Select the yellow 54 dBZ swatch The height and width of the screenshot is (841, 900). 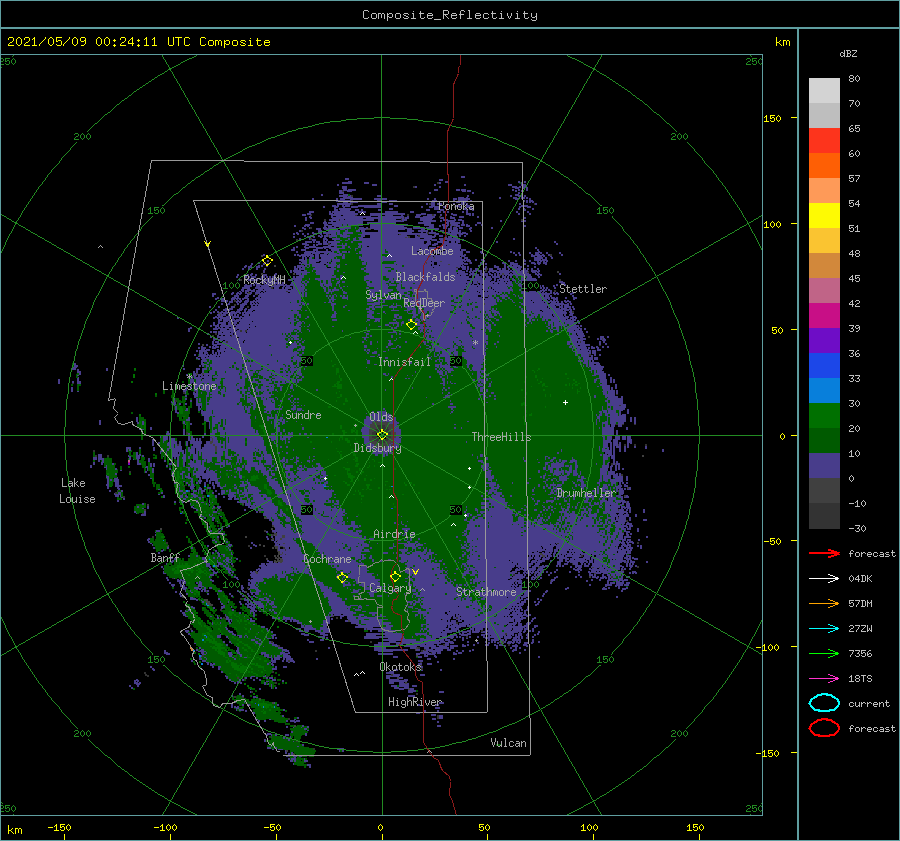click(x=824, y=215)
